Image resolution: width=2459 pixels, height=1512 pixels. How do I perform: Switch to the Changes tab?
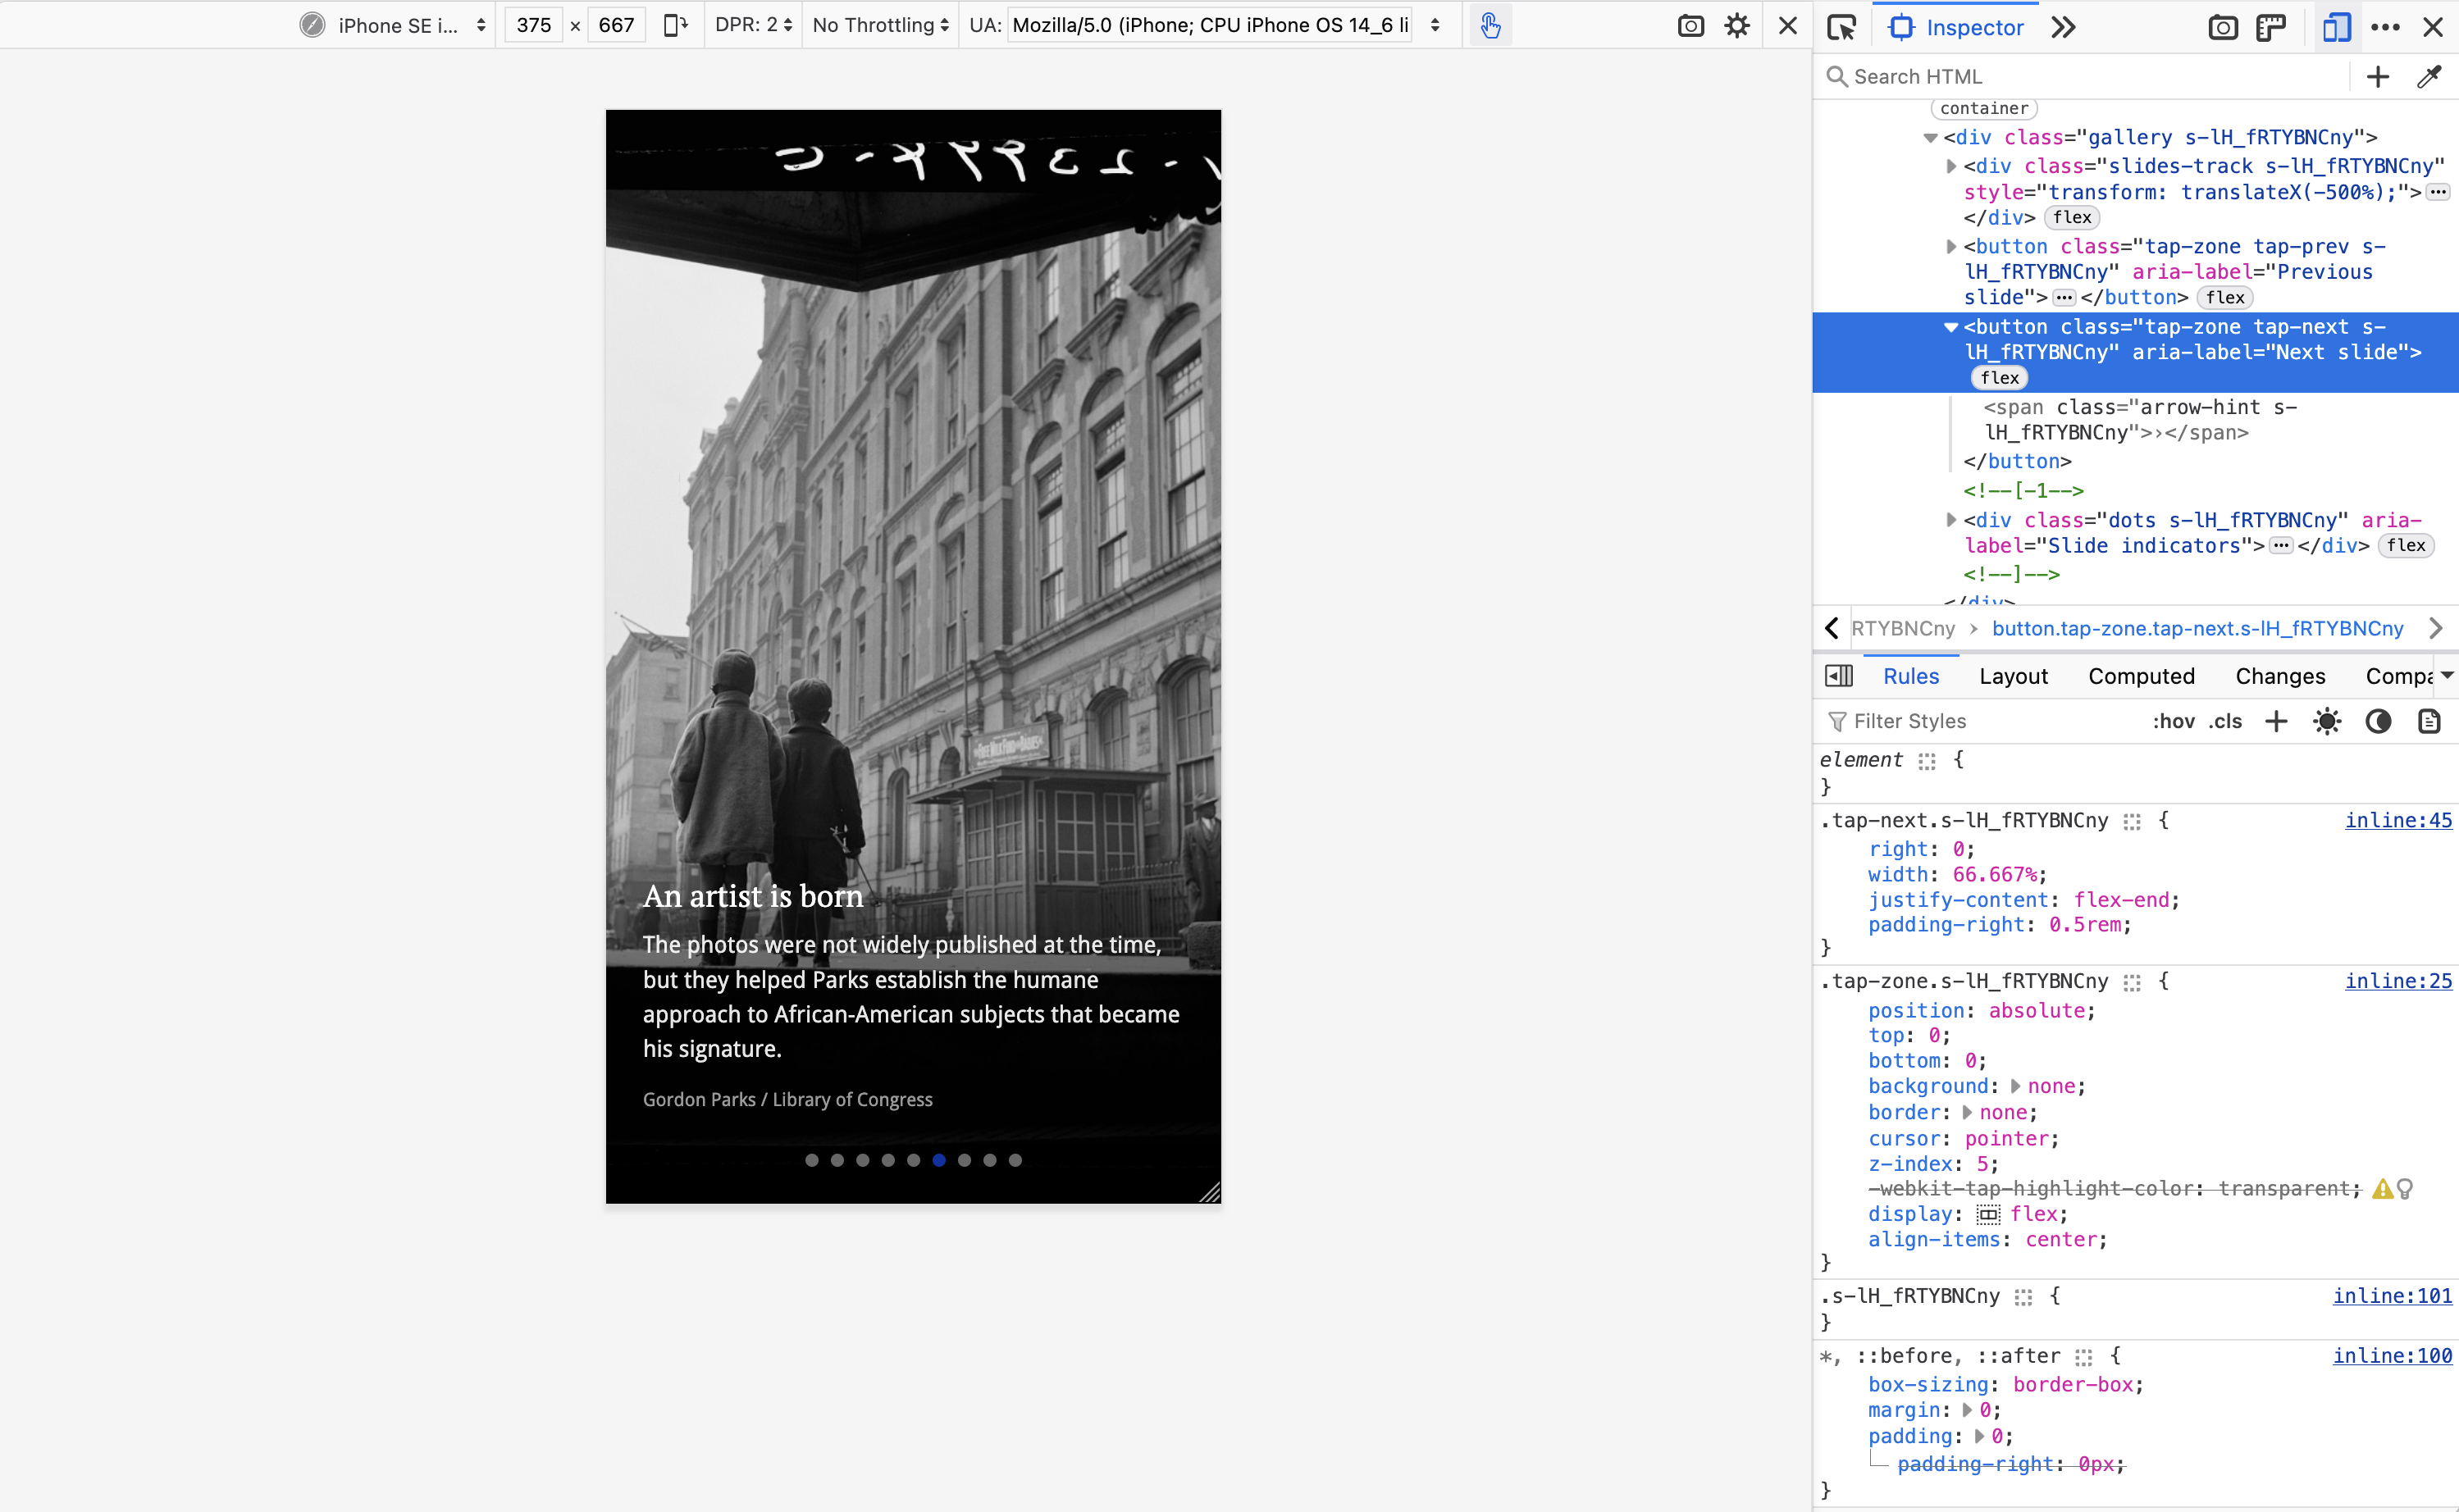click(2280, 676)
